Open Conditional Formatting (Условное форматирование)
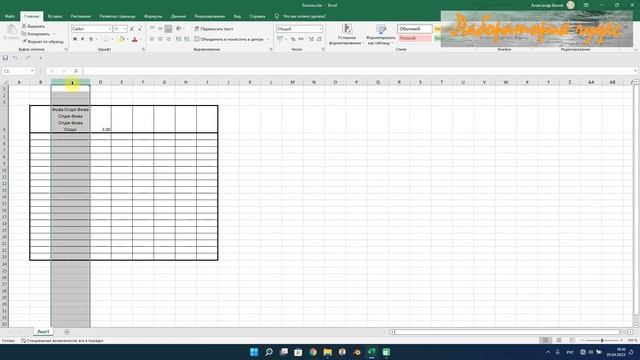Screen dimensions: 640x360 [x=347, y=35]
